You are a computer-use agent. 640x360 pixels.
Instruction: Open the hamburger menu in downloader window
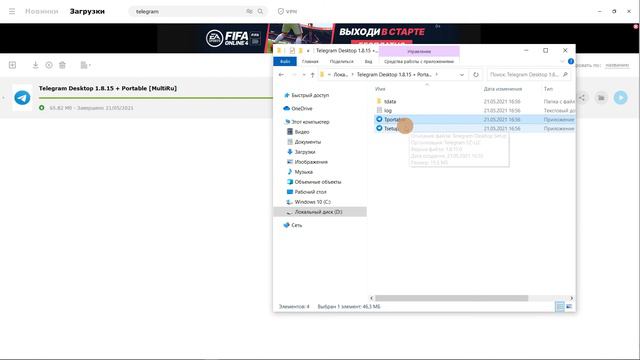[x=12, y=11]
